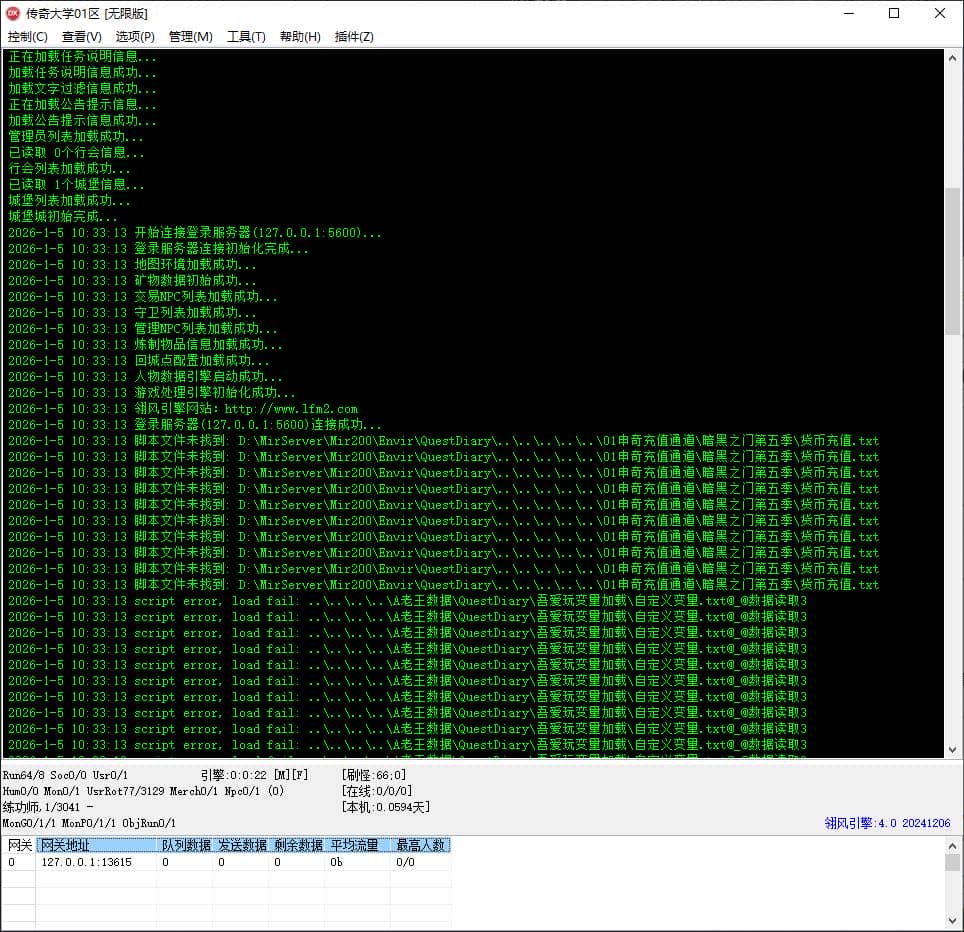
Task: Click the [在线:0/0/0] status text
Action: tap(377, 791)
